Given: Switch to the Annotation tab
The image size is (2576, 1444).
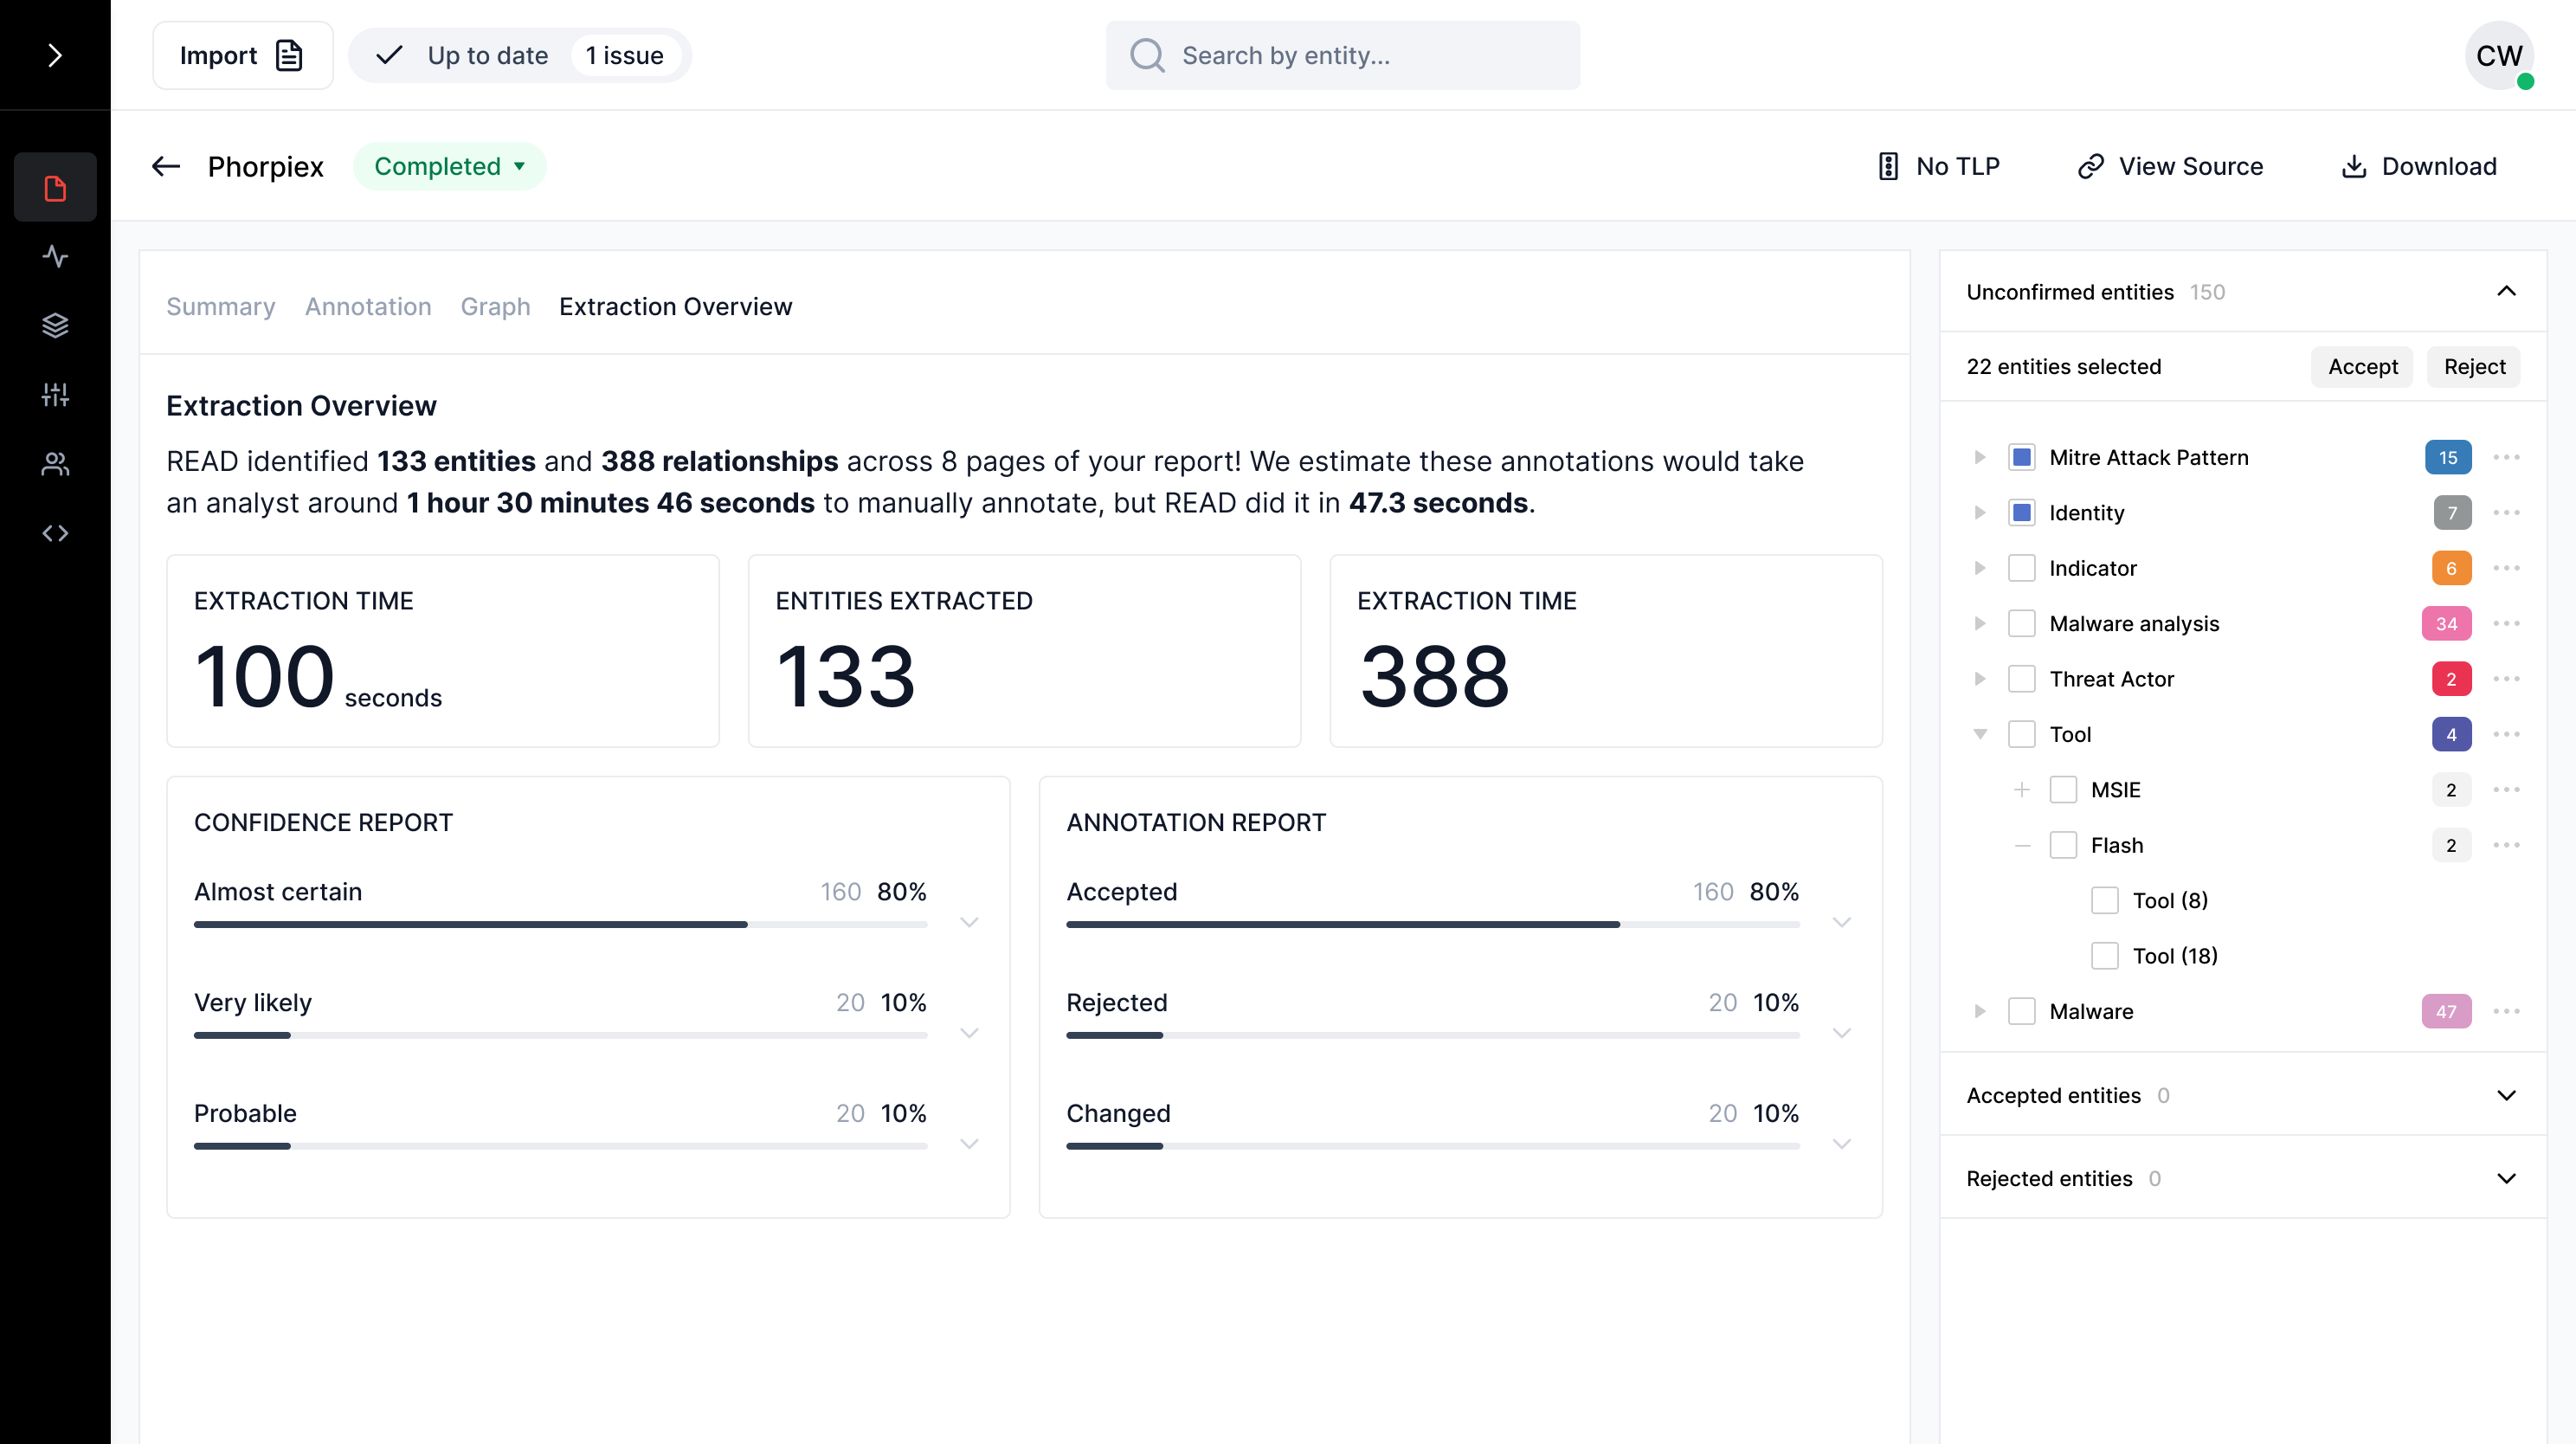Looking at the screenshot, I should click(368, 306).
